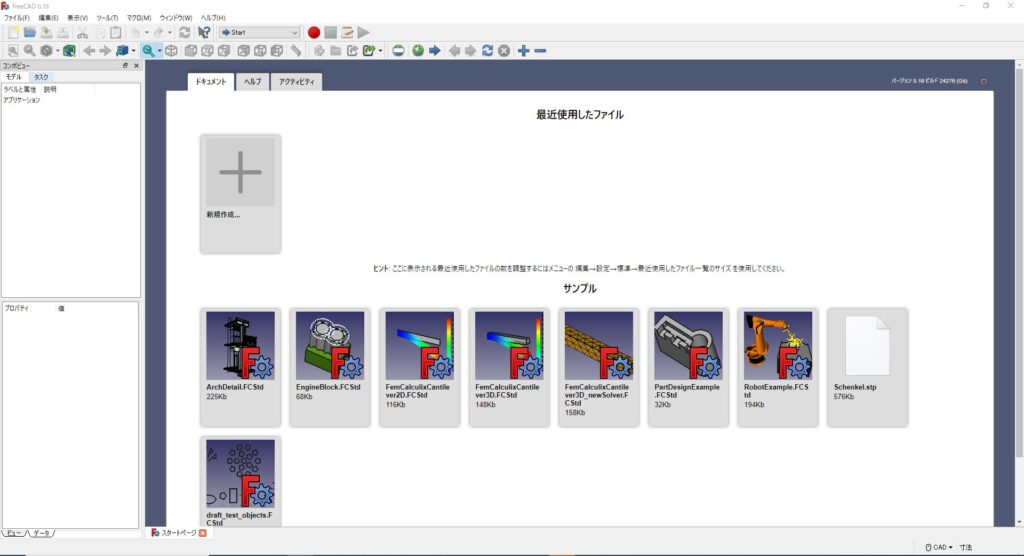Activate the What's This help cursor icon
Screen dimensions: 1024x556
204,33
